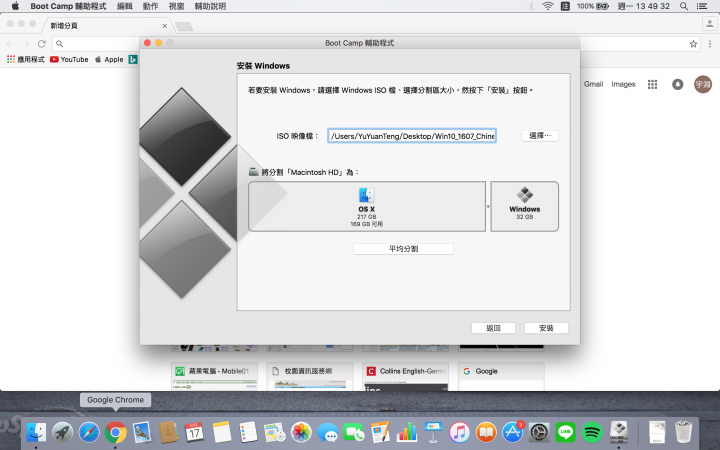Bookmark page with star icon in Chrome
The width and height of the screenshot is (720, 450).
pyautogui.click(x=693, y=44)
